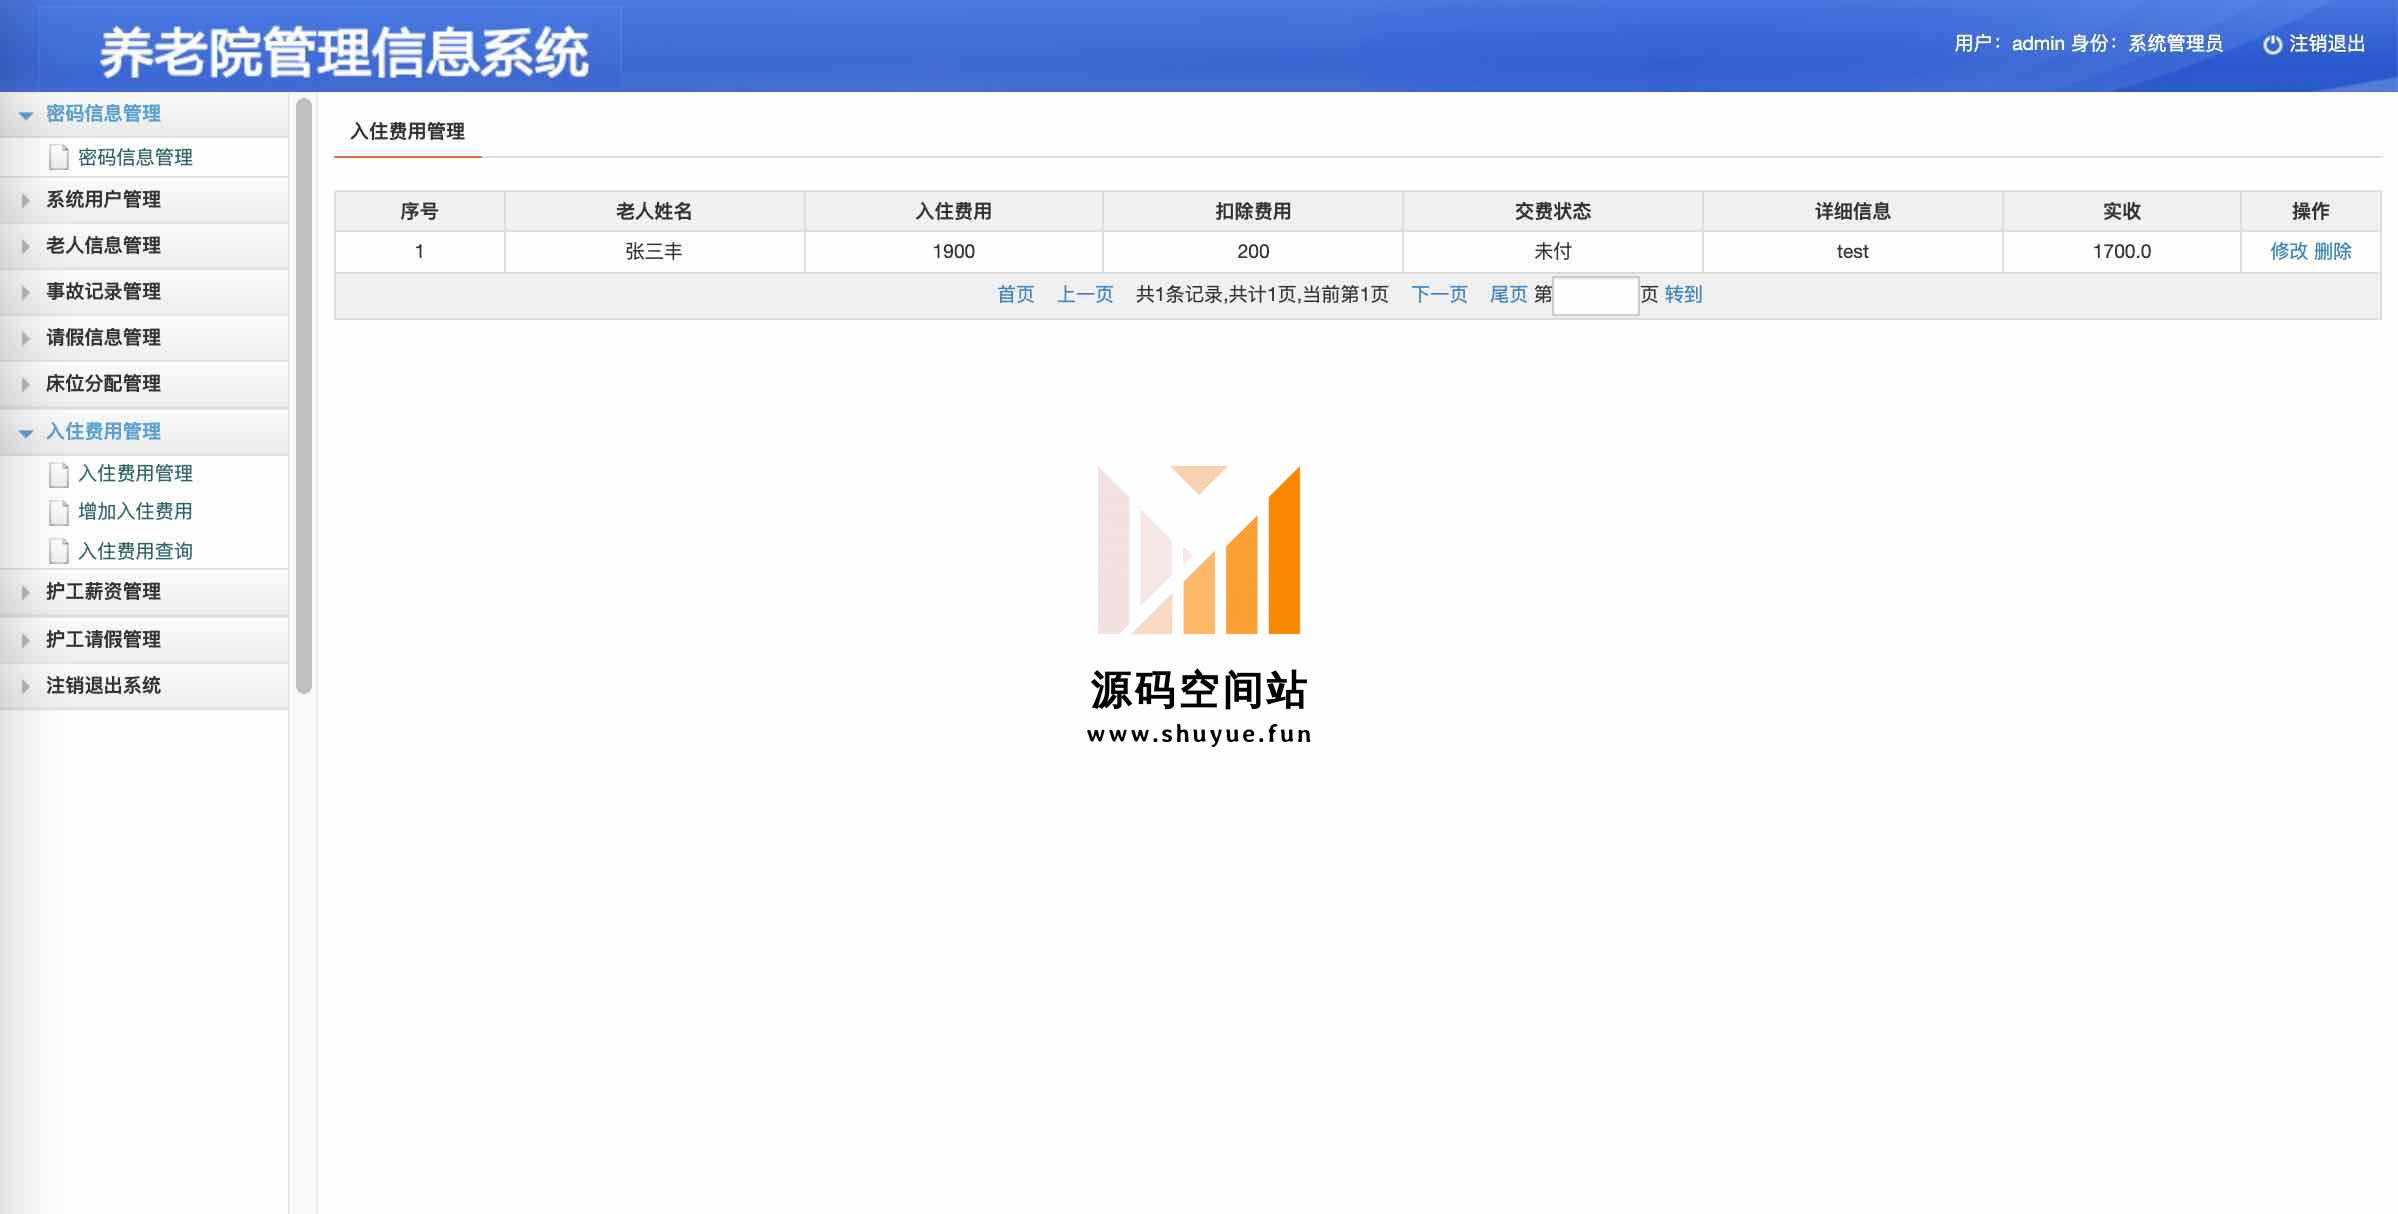Click the 1700.0 实收 cell
This screenshot has width=2398, height=1214.
click(x=2122, y=252)
